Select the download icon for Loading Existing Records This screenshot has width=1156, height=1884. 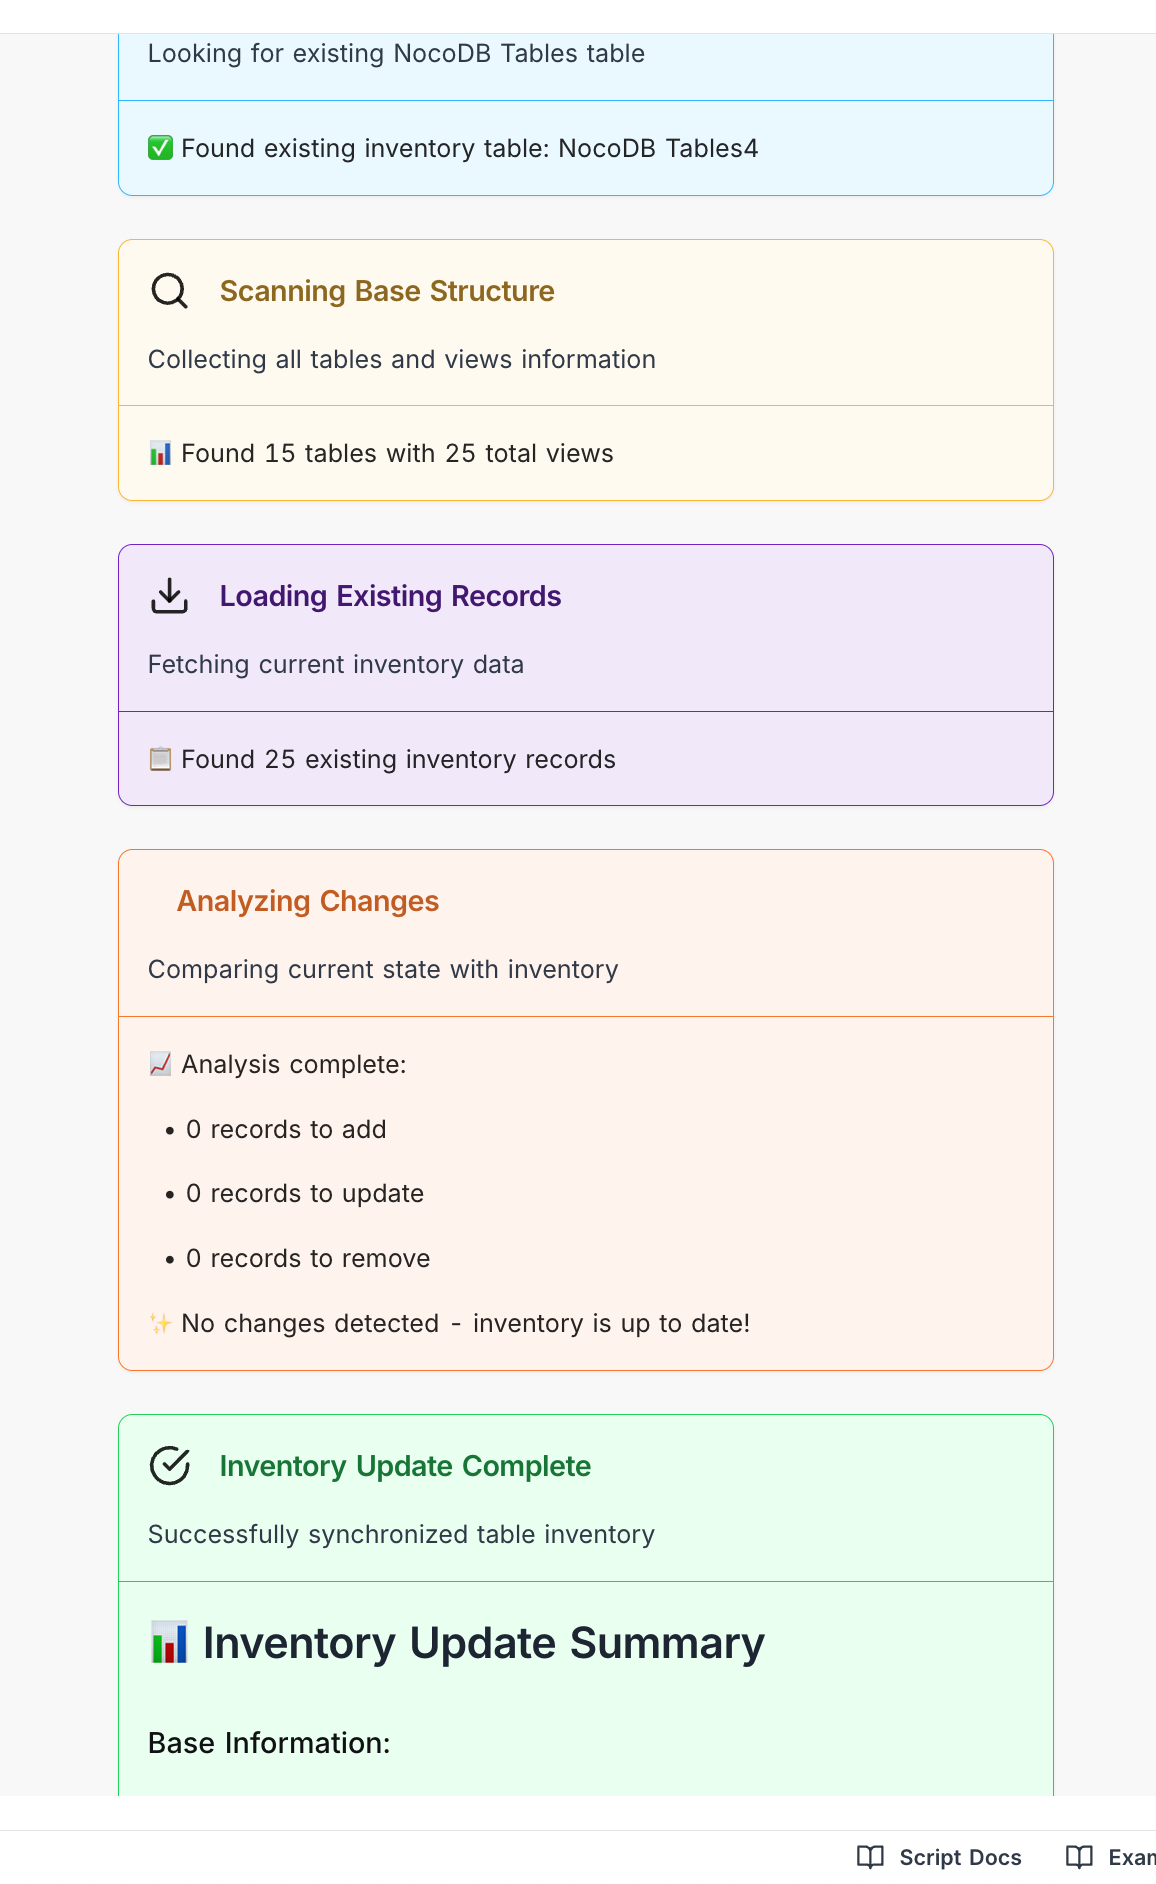pos(169,596)
